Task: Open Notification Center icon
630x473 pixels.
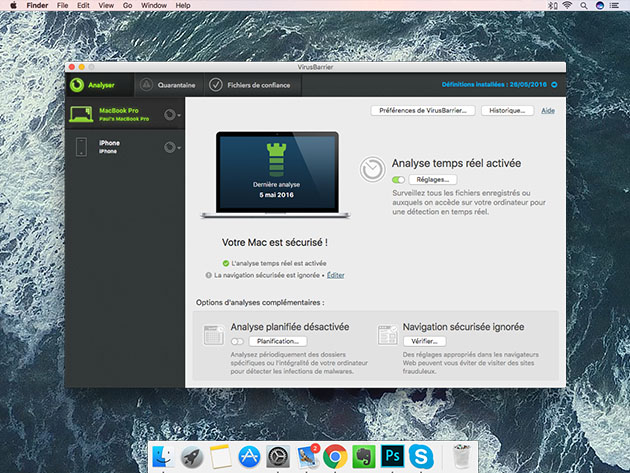Action: (614, 5)
